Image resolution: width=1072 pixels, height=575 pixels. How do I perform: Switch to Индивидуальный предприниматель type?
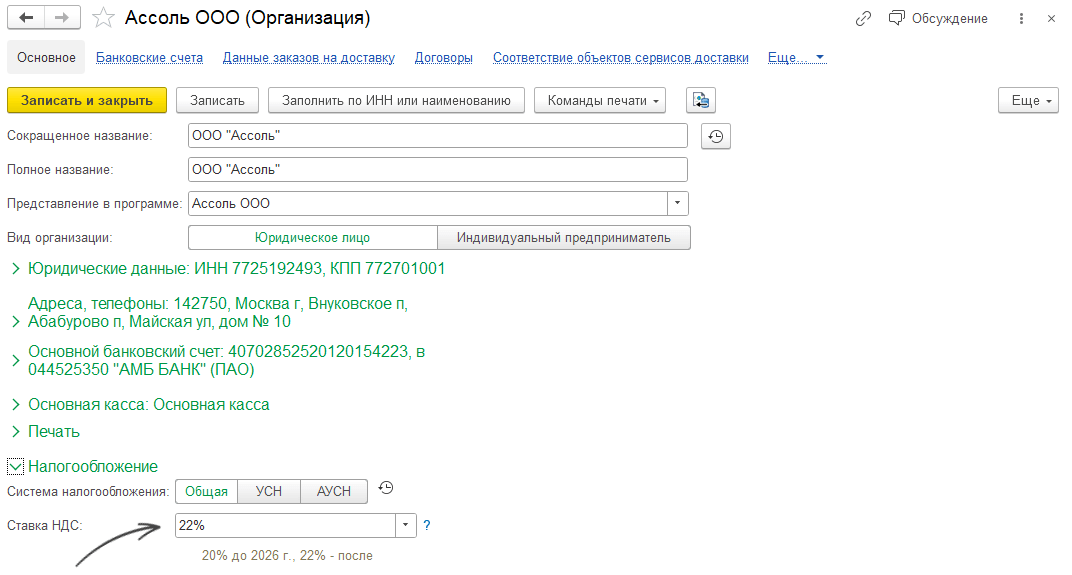[563, 238]
